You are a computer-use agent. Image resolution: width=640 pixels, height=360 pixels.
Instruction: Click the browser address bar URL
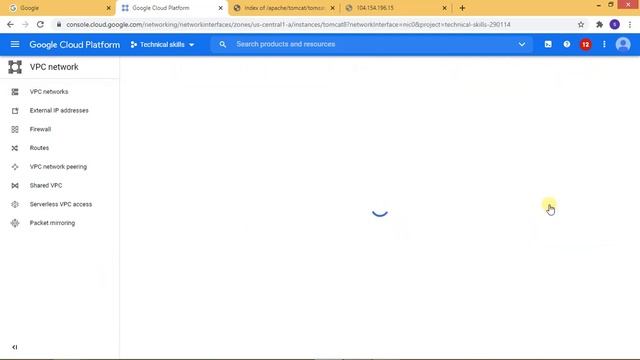pyautogui.click(x=288, y=24)
